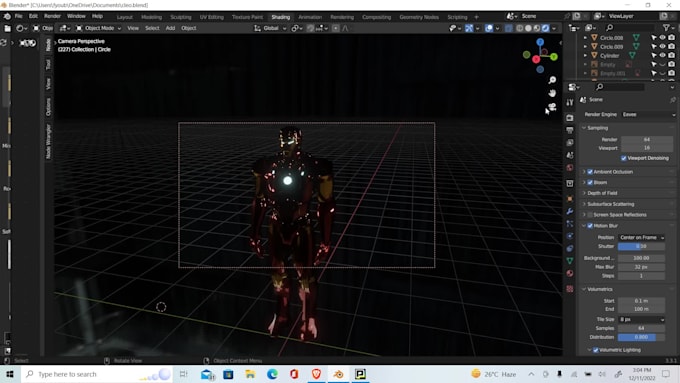Disable the Motion Blur checkbox

click(x=590, y=226)
